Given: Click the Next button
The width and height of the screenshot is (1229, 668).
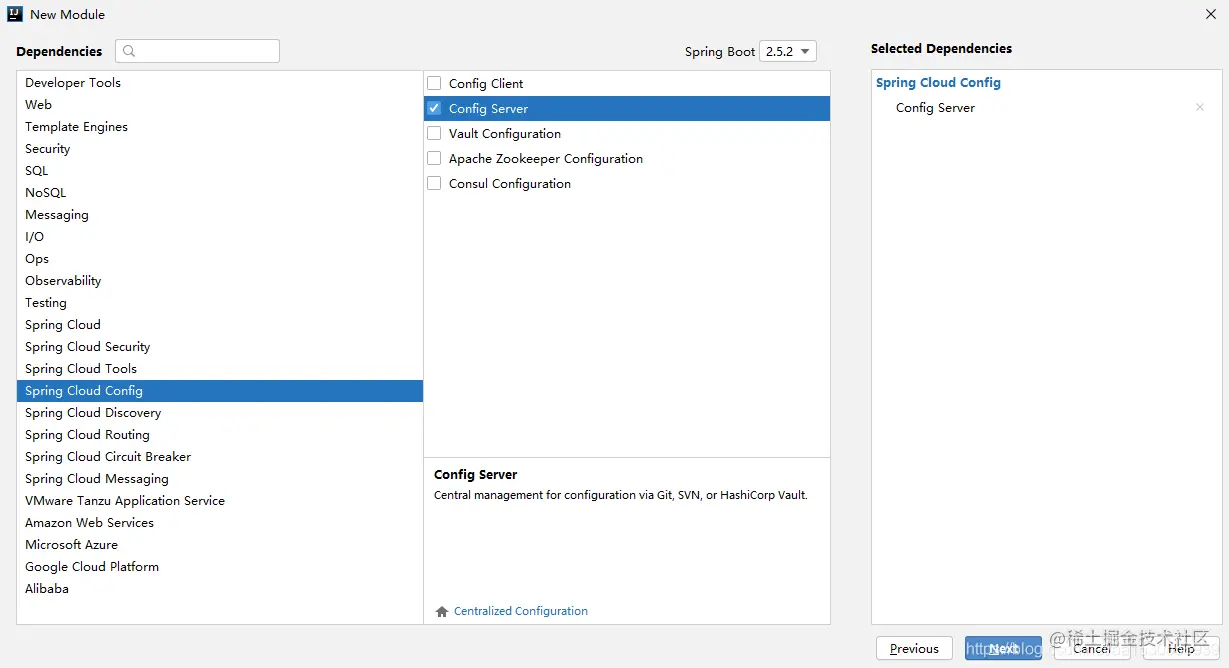Looking at the screenshot, I should (1003, 648).
